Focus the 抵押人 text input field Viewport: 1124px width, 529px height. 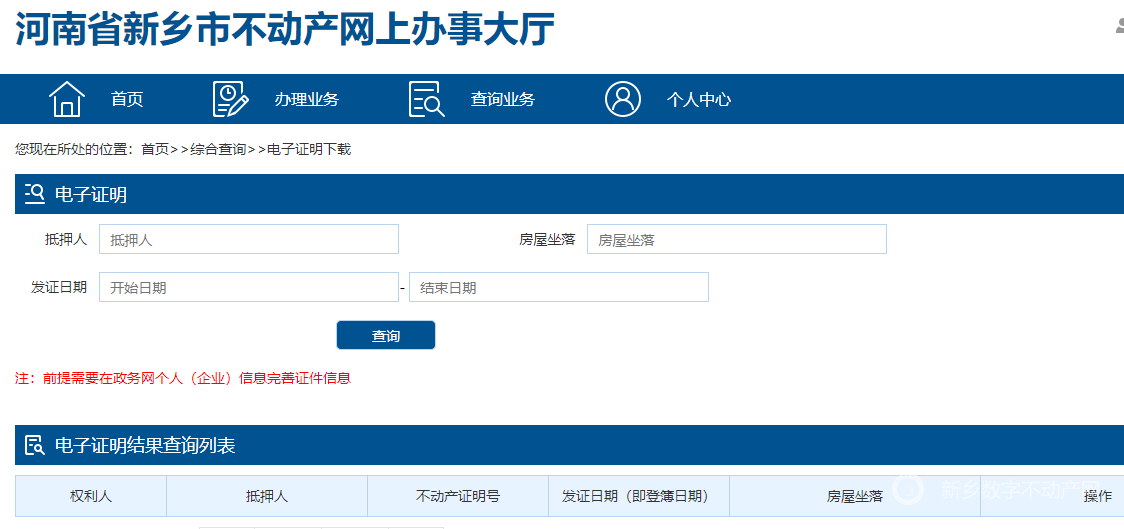click(x=248, y=240)
